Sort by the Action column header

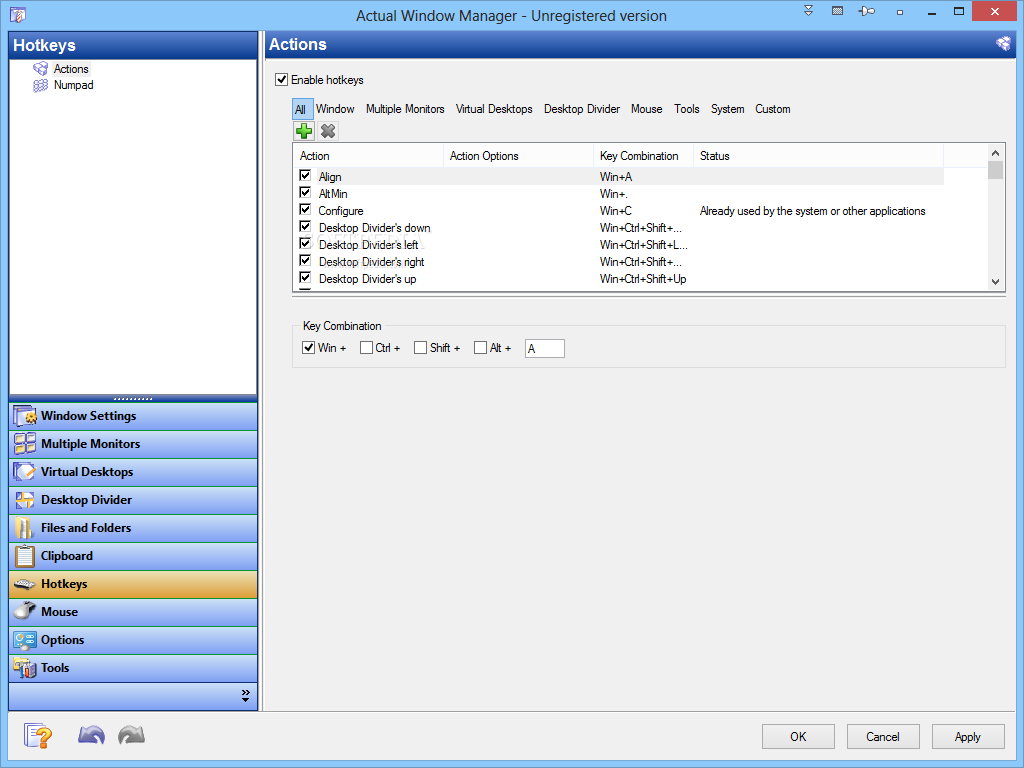tap(368, 156)
